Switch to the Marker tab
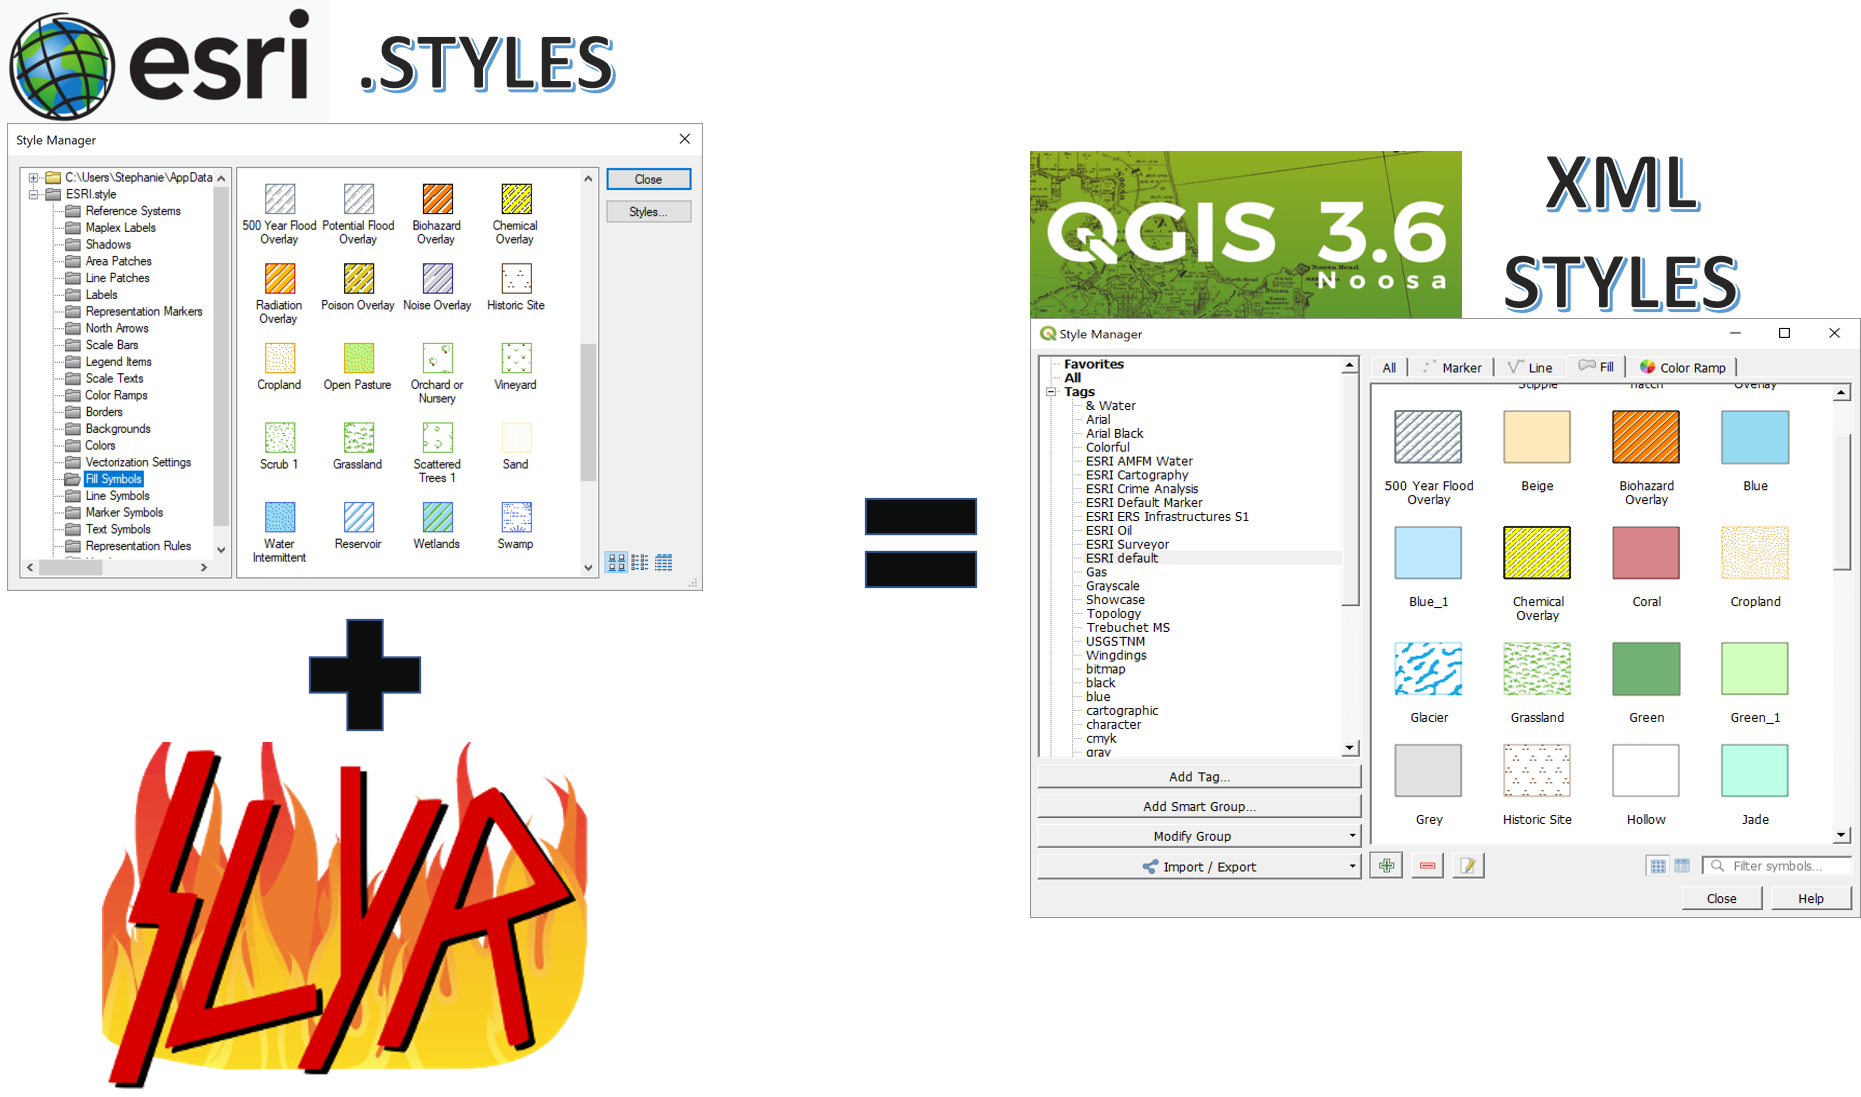The image size is (1861, 1097). pos(1452,368)
